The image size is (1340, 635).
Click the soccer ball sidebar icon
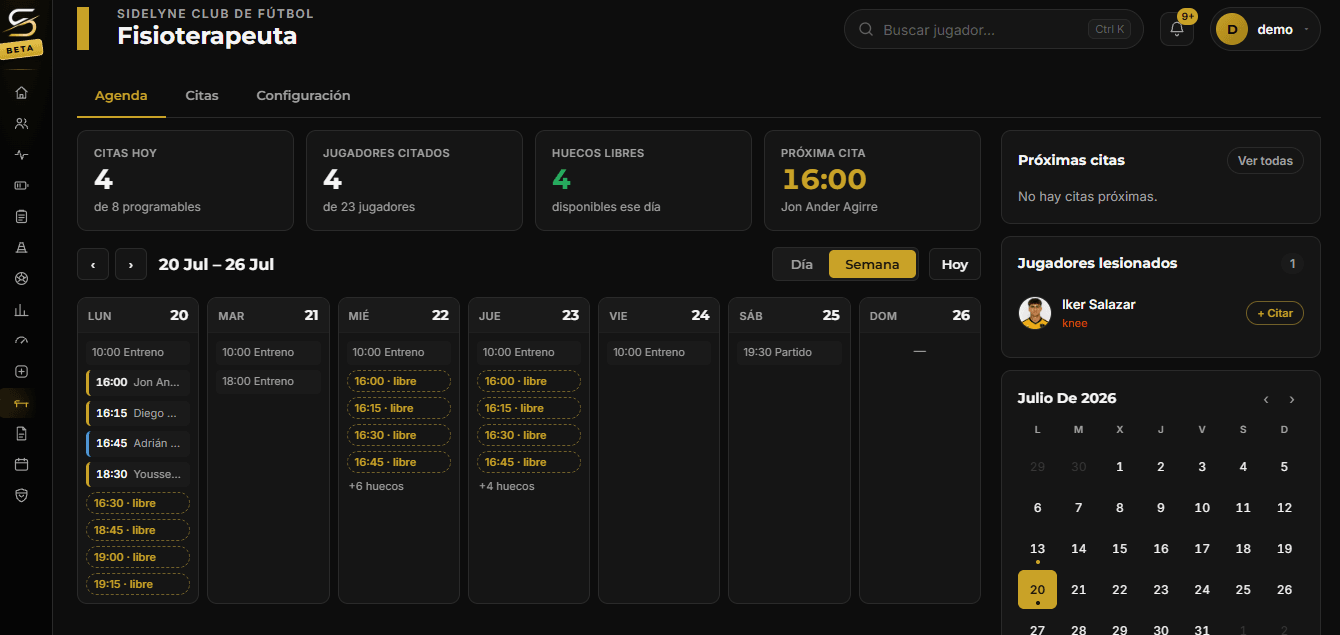[21, 278]
